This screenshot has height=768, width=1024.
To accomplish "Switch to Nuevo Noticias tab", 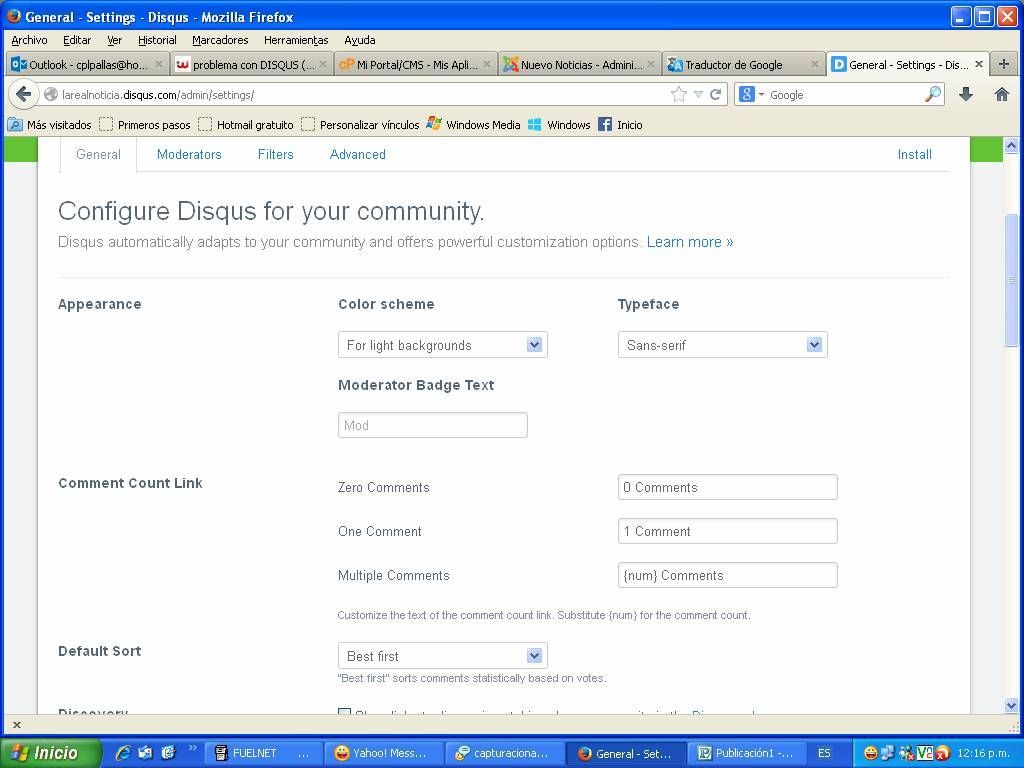I will pos(580,64).
